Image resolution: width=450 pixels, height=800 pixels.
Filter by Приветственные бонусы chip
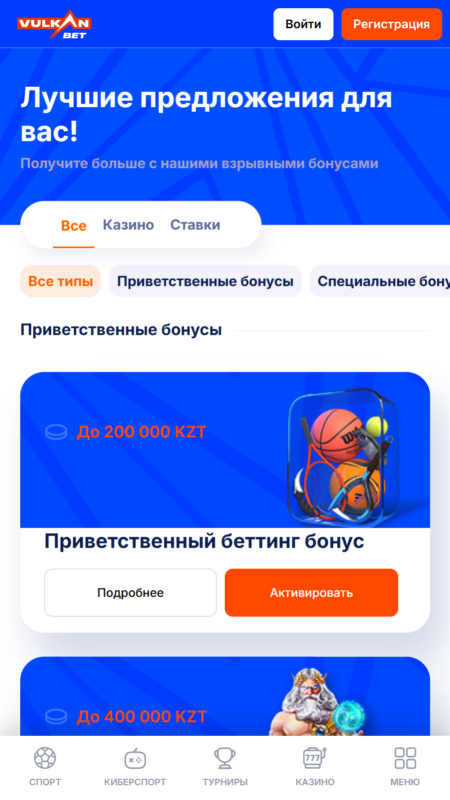coord(205,281)
